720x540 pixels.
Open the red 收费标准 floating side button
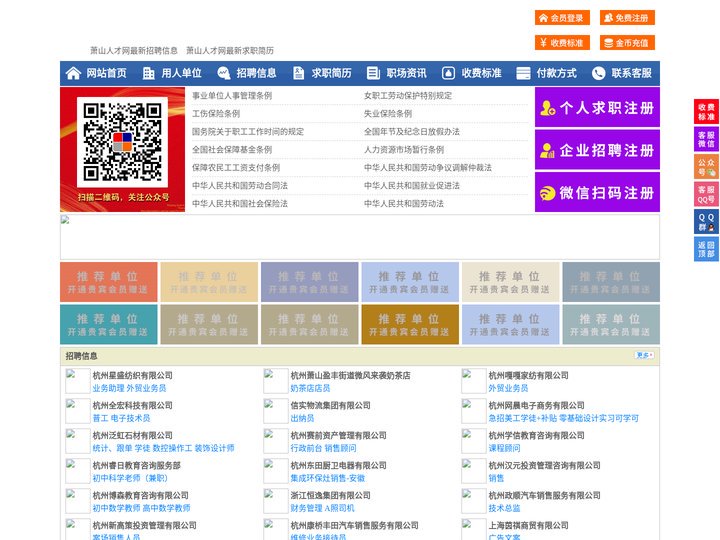click(x=706, y=111)
